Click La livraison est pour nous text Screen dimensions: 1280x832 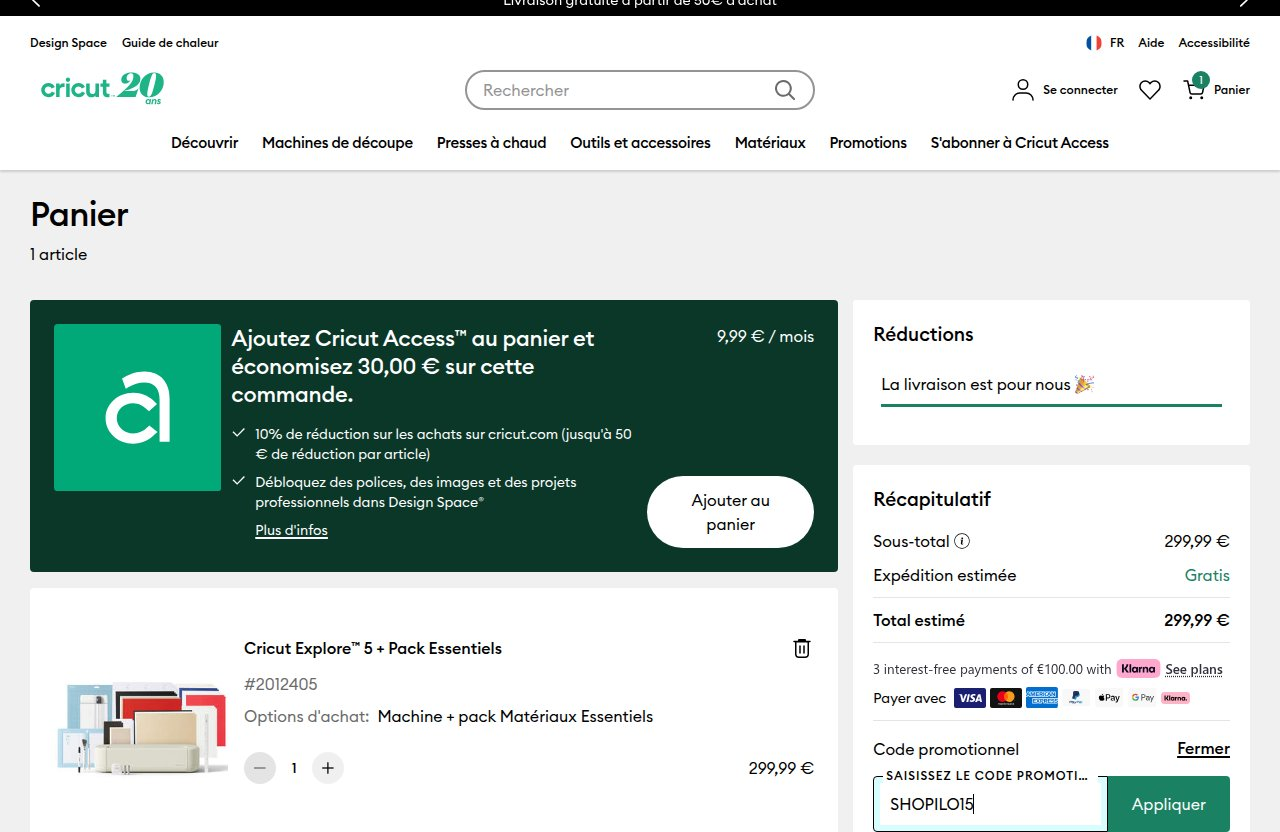987,384
